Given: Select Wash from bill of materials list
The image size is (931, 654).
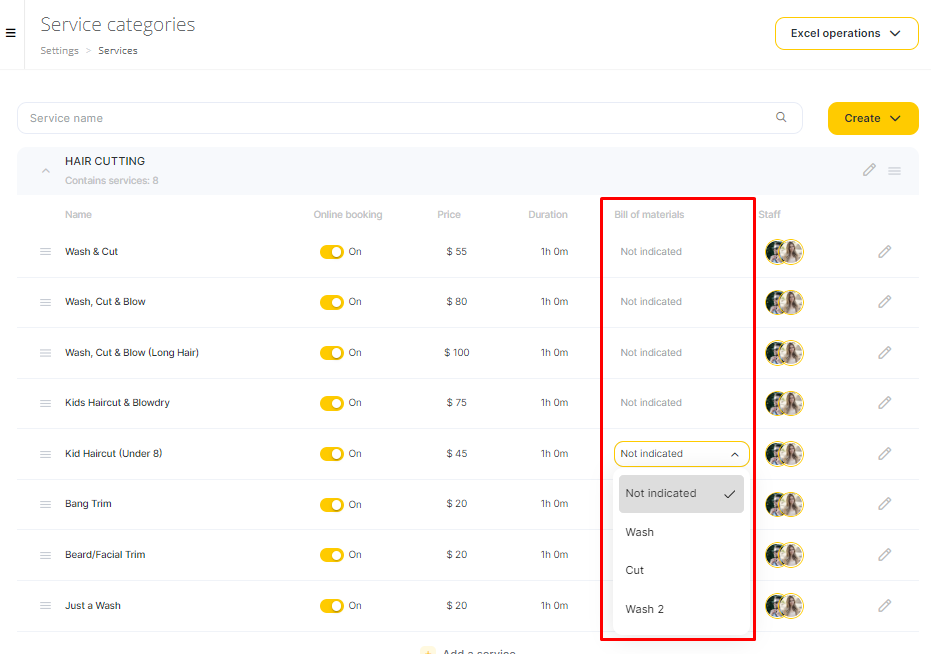Looking at the screenshot, I should [x=640, y=532].
